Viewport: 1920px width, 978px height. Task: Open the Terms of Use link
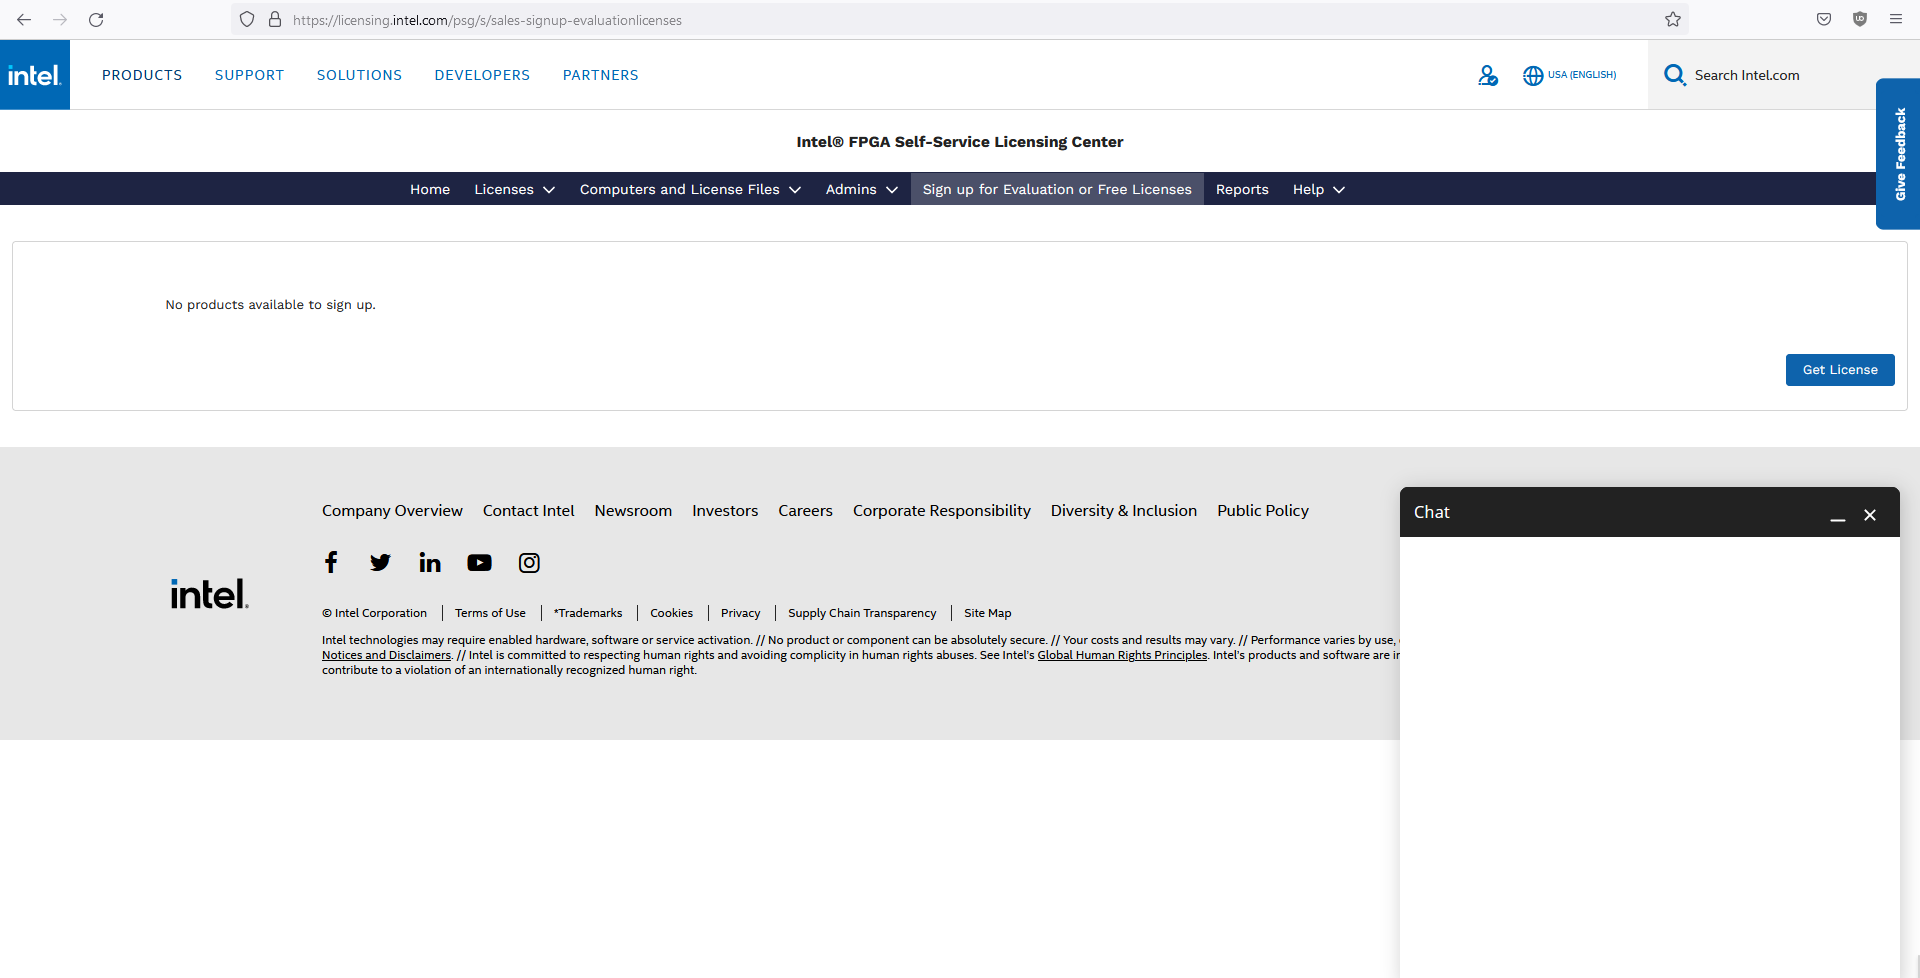[490, 613]
